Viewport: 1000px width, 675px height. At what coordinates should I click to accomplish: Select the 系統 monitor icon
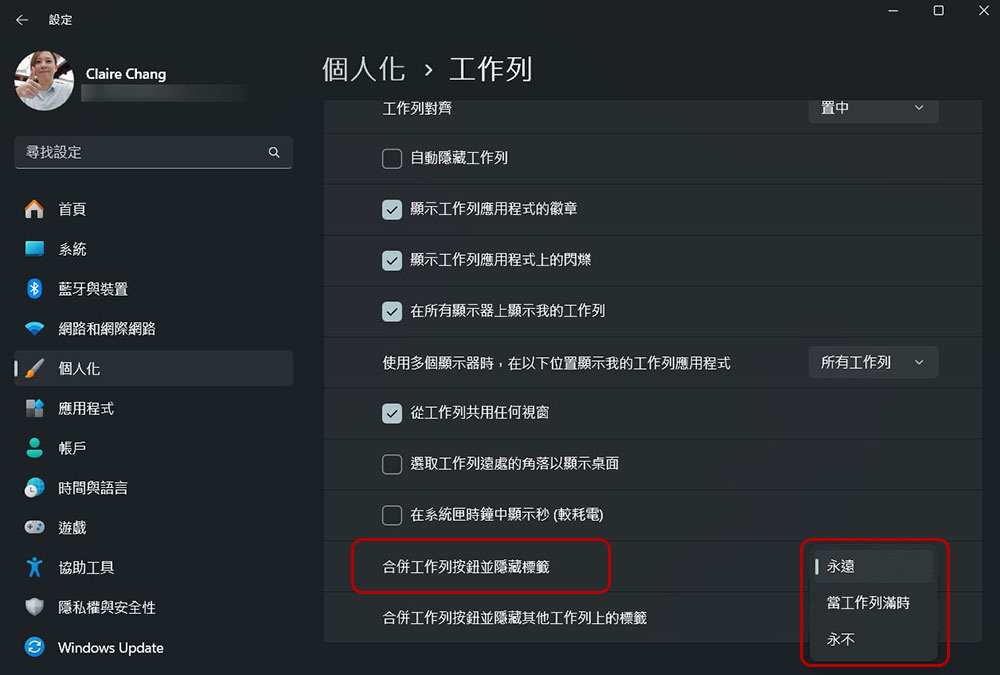[34, 249]
